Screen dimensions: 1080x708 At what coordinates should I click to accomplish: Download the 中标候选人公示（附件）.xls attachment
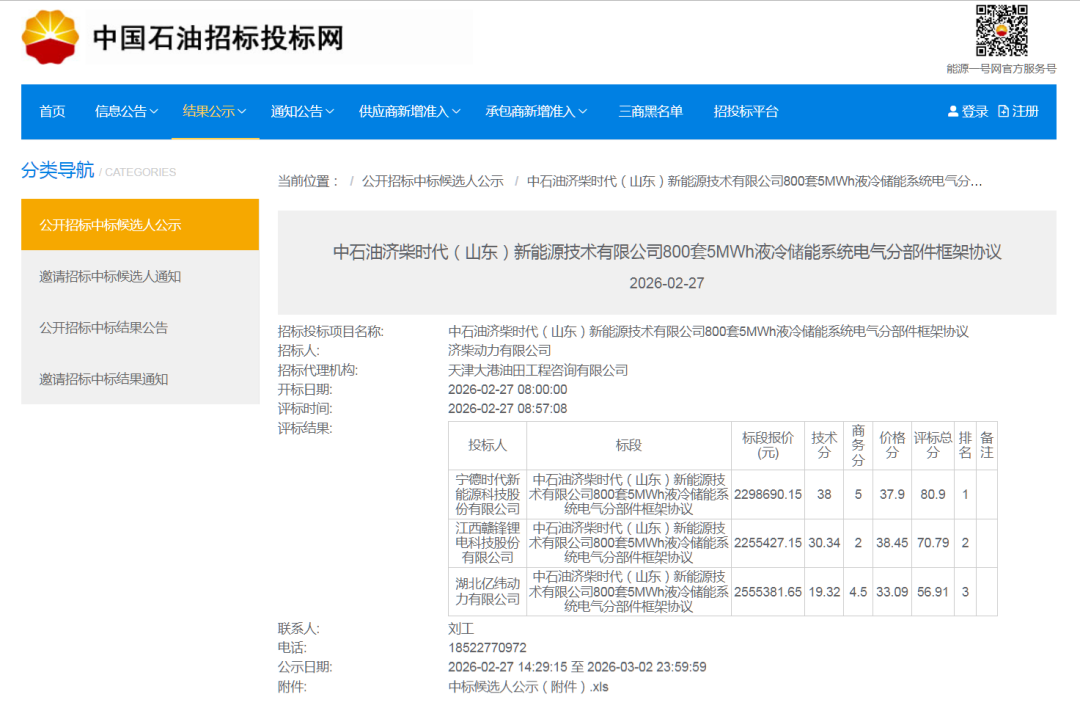pos(527,687)
